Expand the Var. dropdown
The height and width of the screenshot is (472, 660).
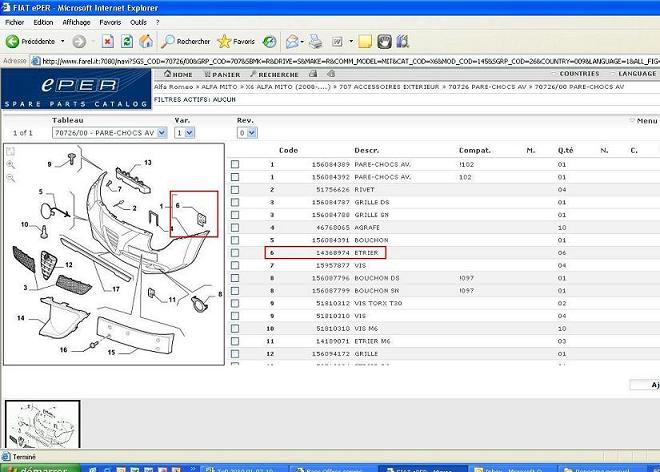coord(188,132)
